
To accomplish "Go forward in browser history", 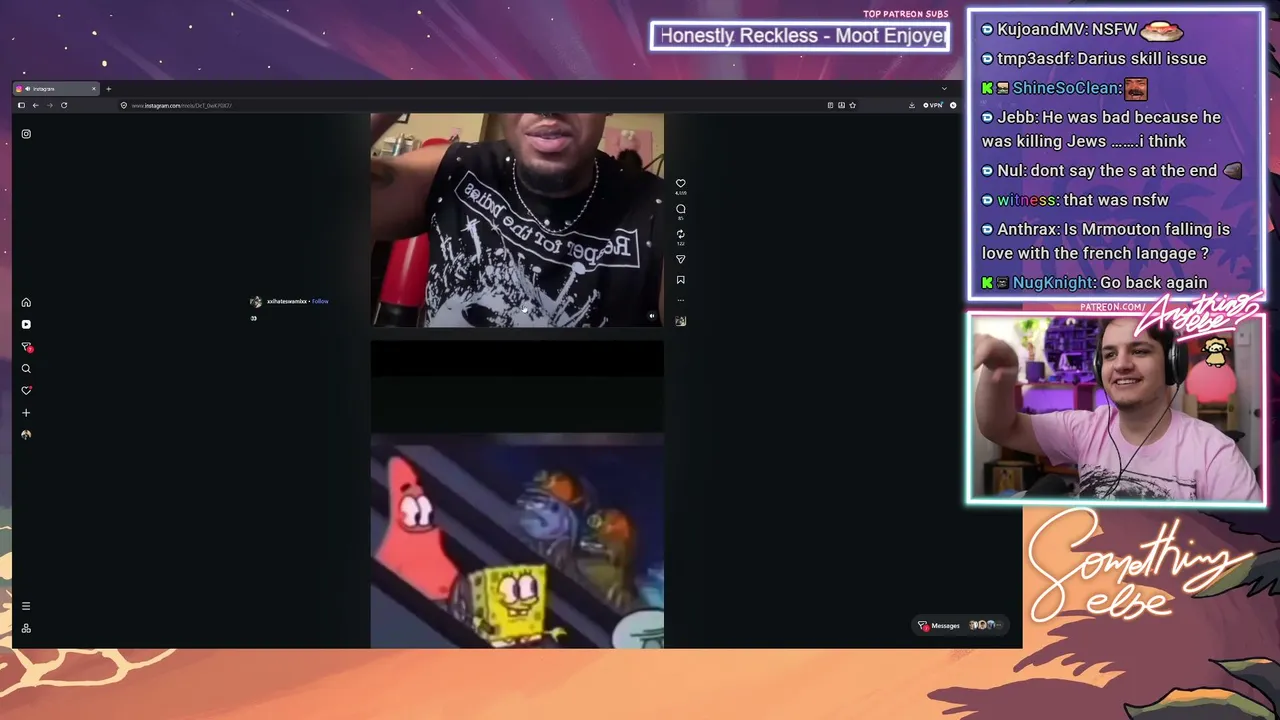I will 49,105.
